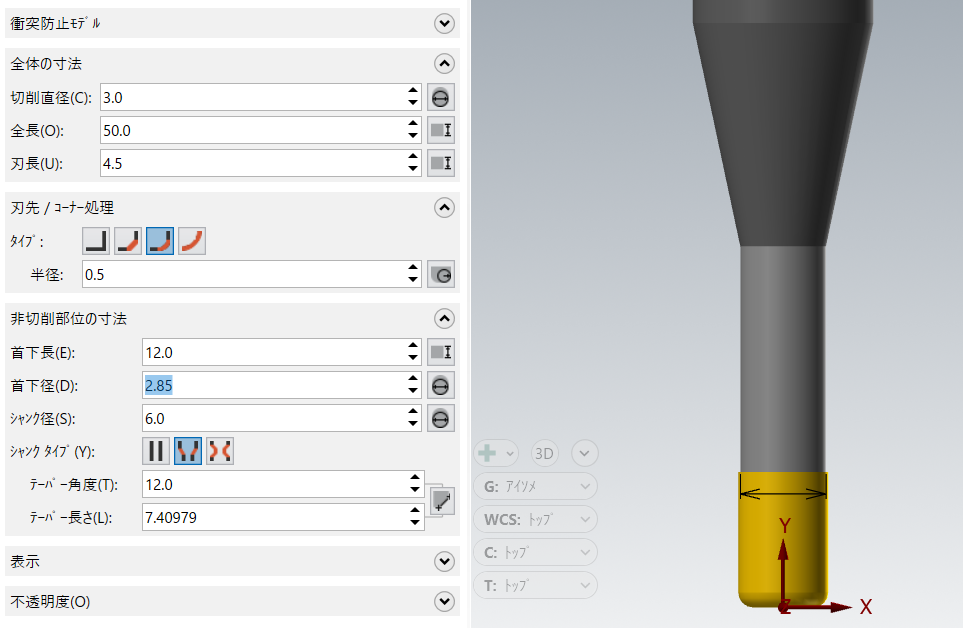Click the length icon beside 刃長(U)
This screenshot has height=628, width=963.
(441, 163)
